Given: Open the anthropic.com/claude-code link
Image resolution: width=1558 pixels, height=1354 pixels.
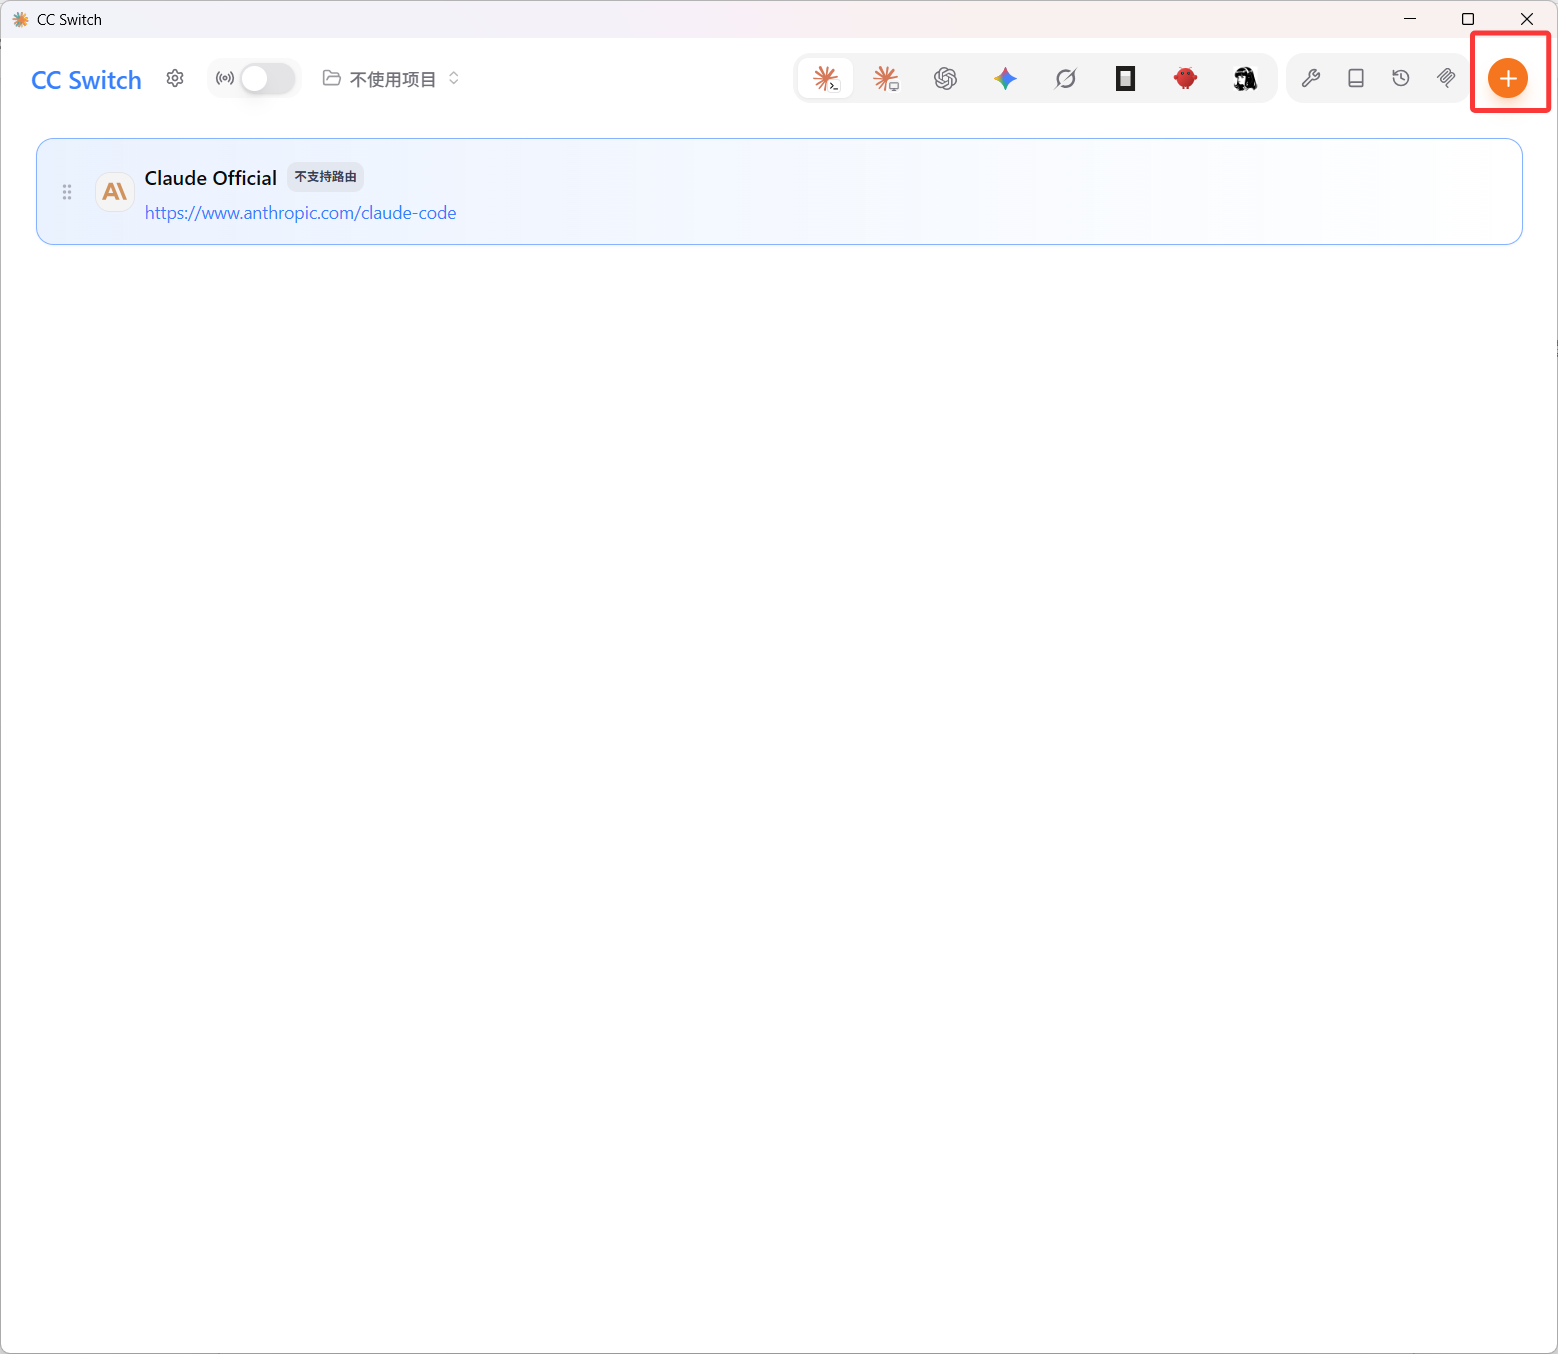Looking at the screenshot, I should click(301, 213).
